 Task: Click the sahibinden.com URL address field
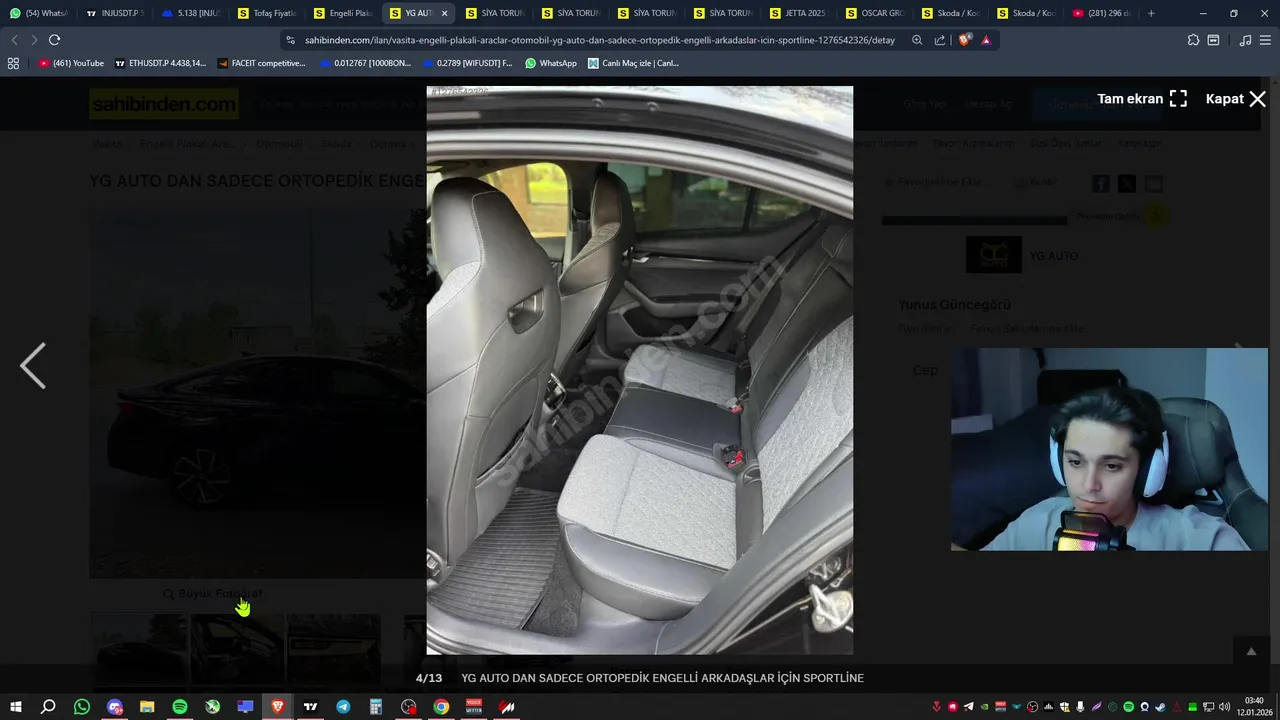coord(600,40)
